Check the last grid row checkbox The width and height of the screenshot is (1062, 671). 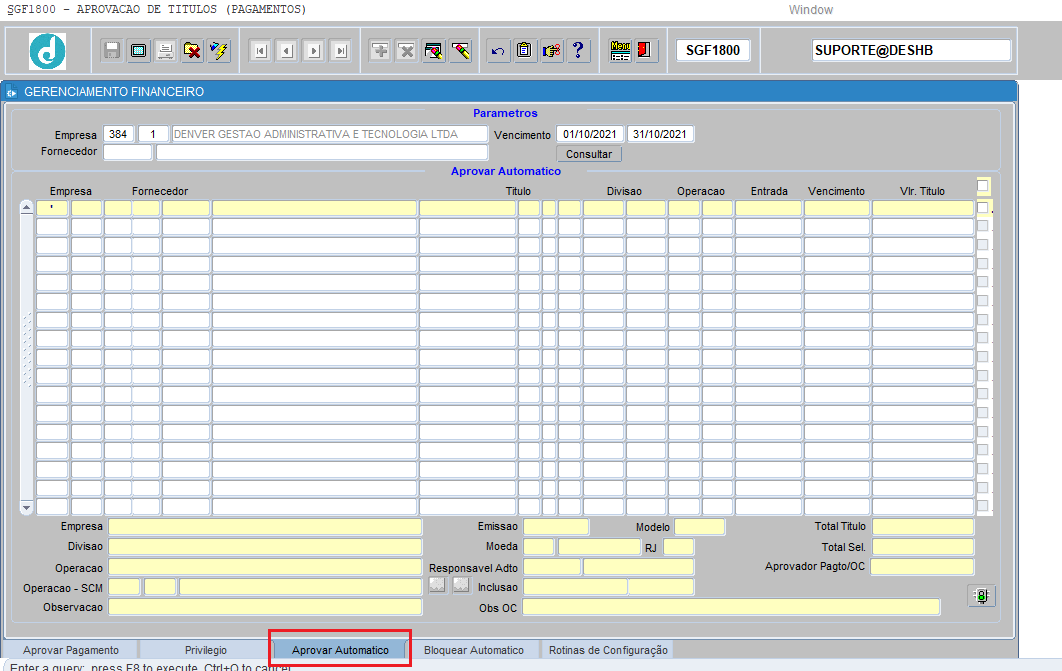(x=983, y=506)
